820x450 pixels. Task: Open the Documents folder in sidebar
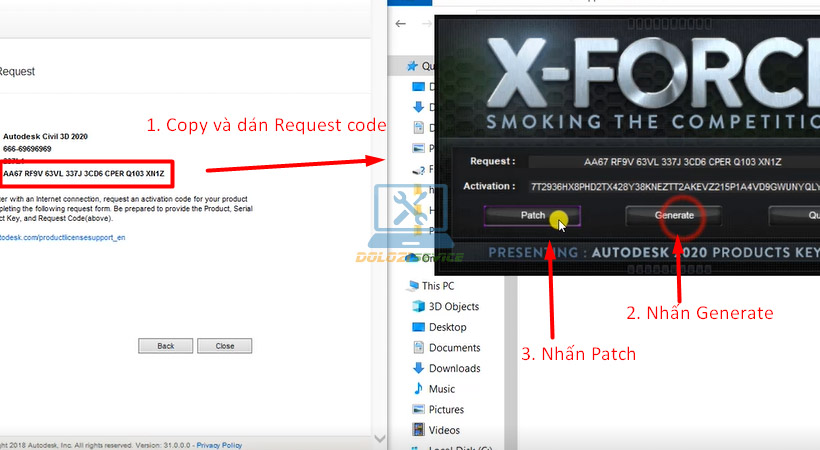454,348
